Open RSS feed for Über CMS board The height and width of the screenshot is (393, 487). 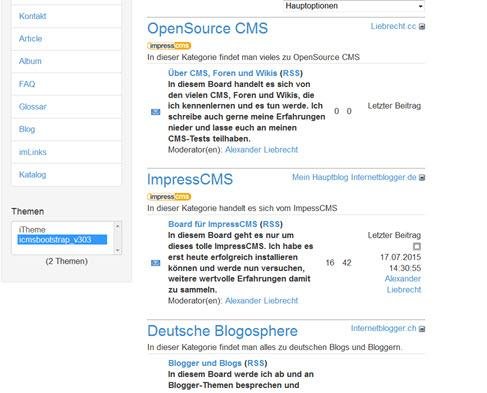click(x=291, y=73)
